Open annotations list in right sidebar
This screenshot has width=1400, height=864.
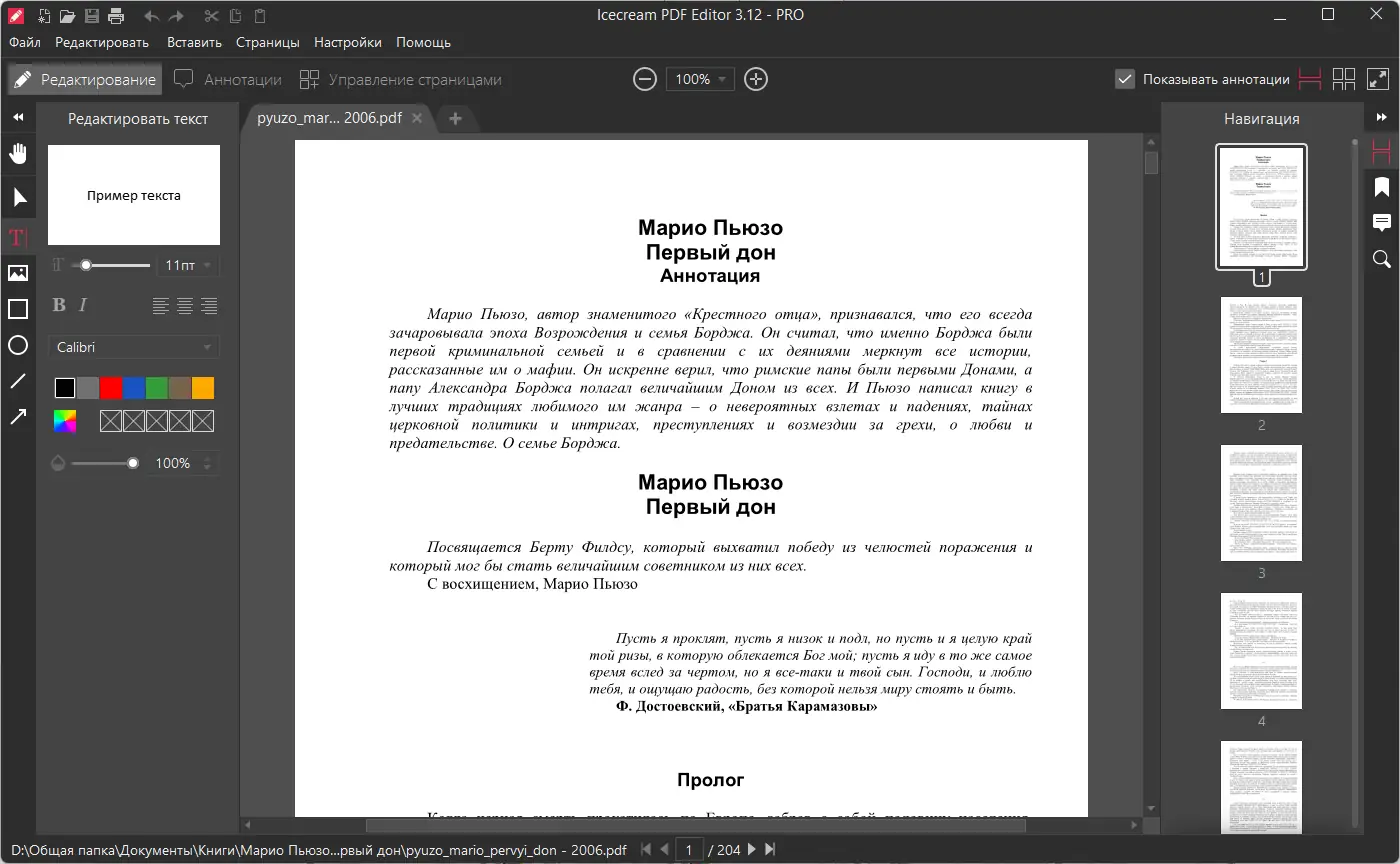pyautogui.click(x=1382, y=223)
